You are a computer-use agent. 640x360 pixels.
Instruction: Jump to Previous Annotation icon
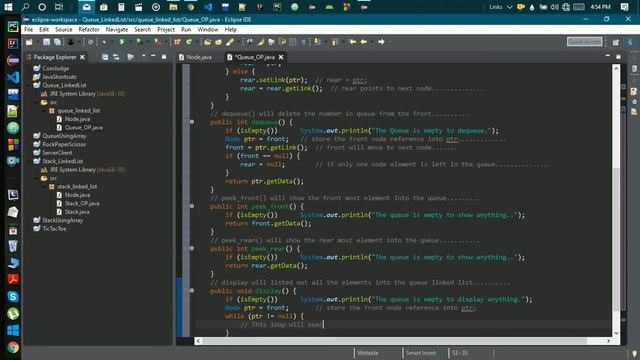point(335,42)
